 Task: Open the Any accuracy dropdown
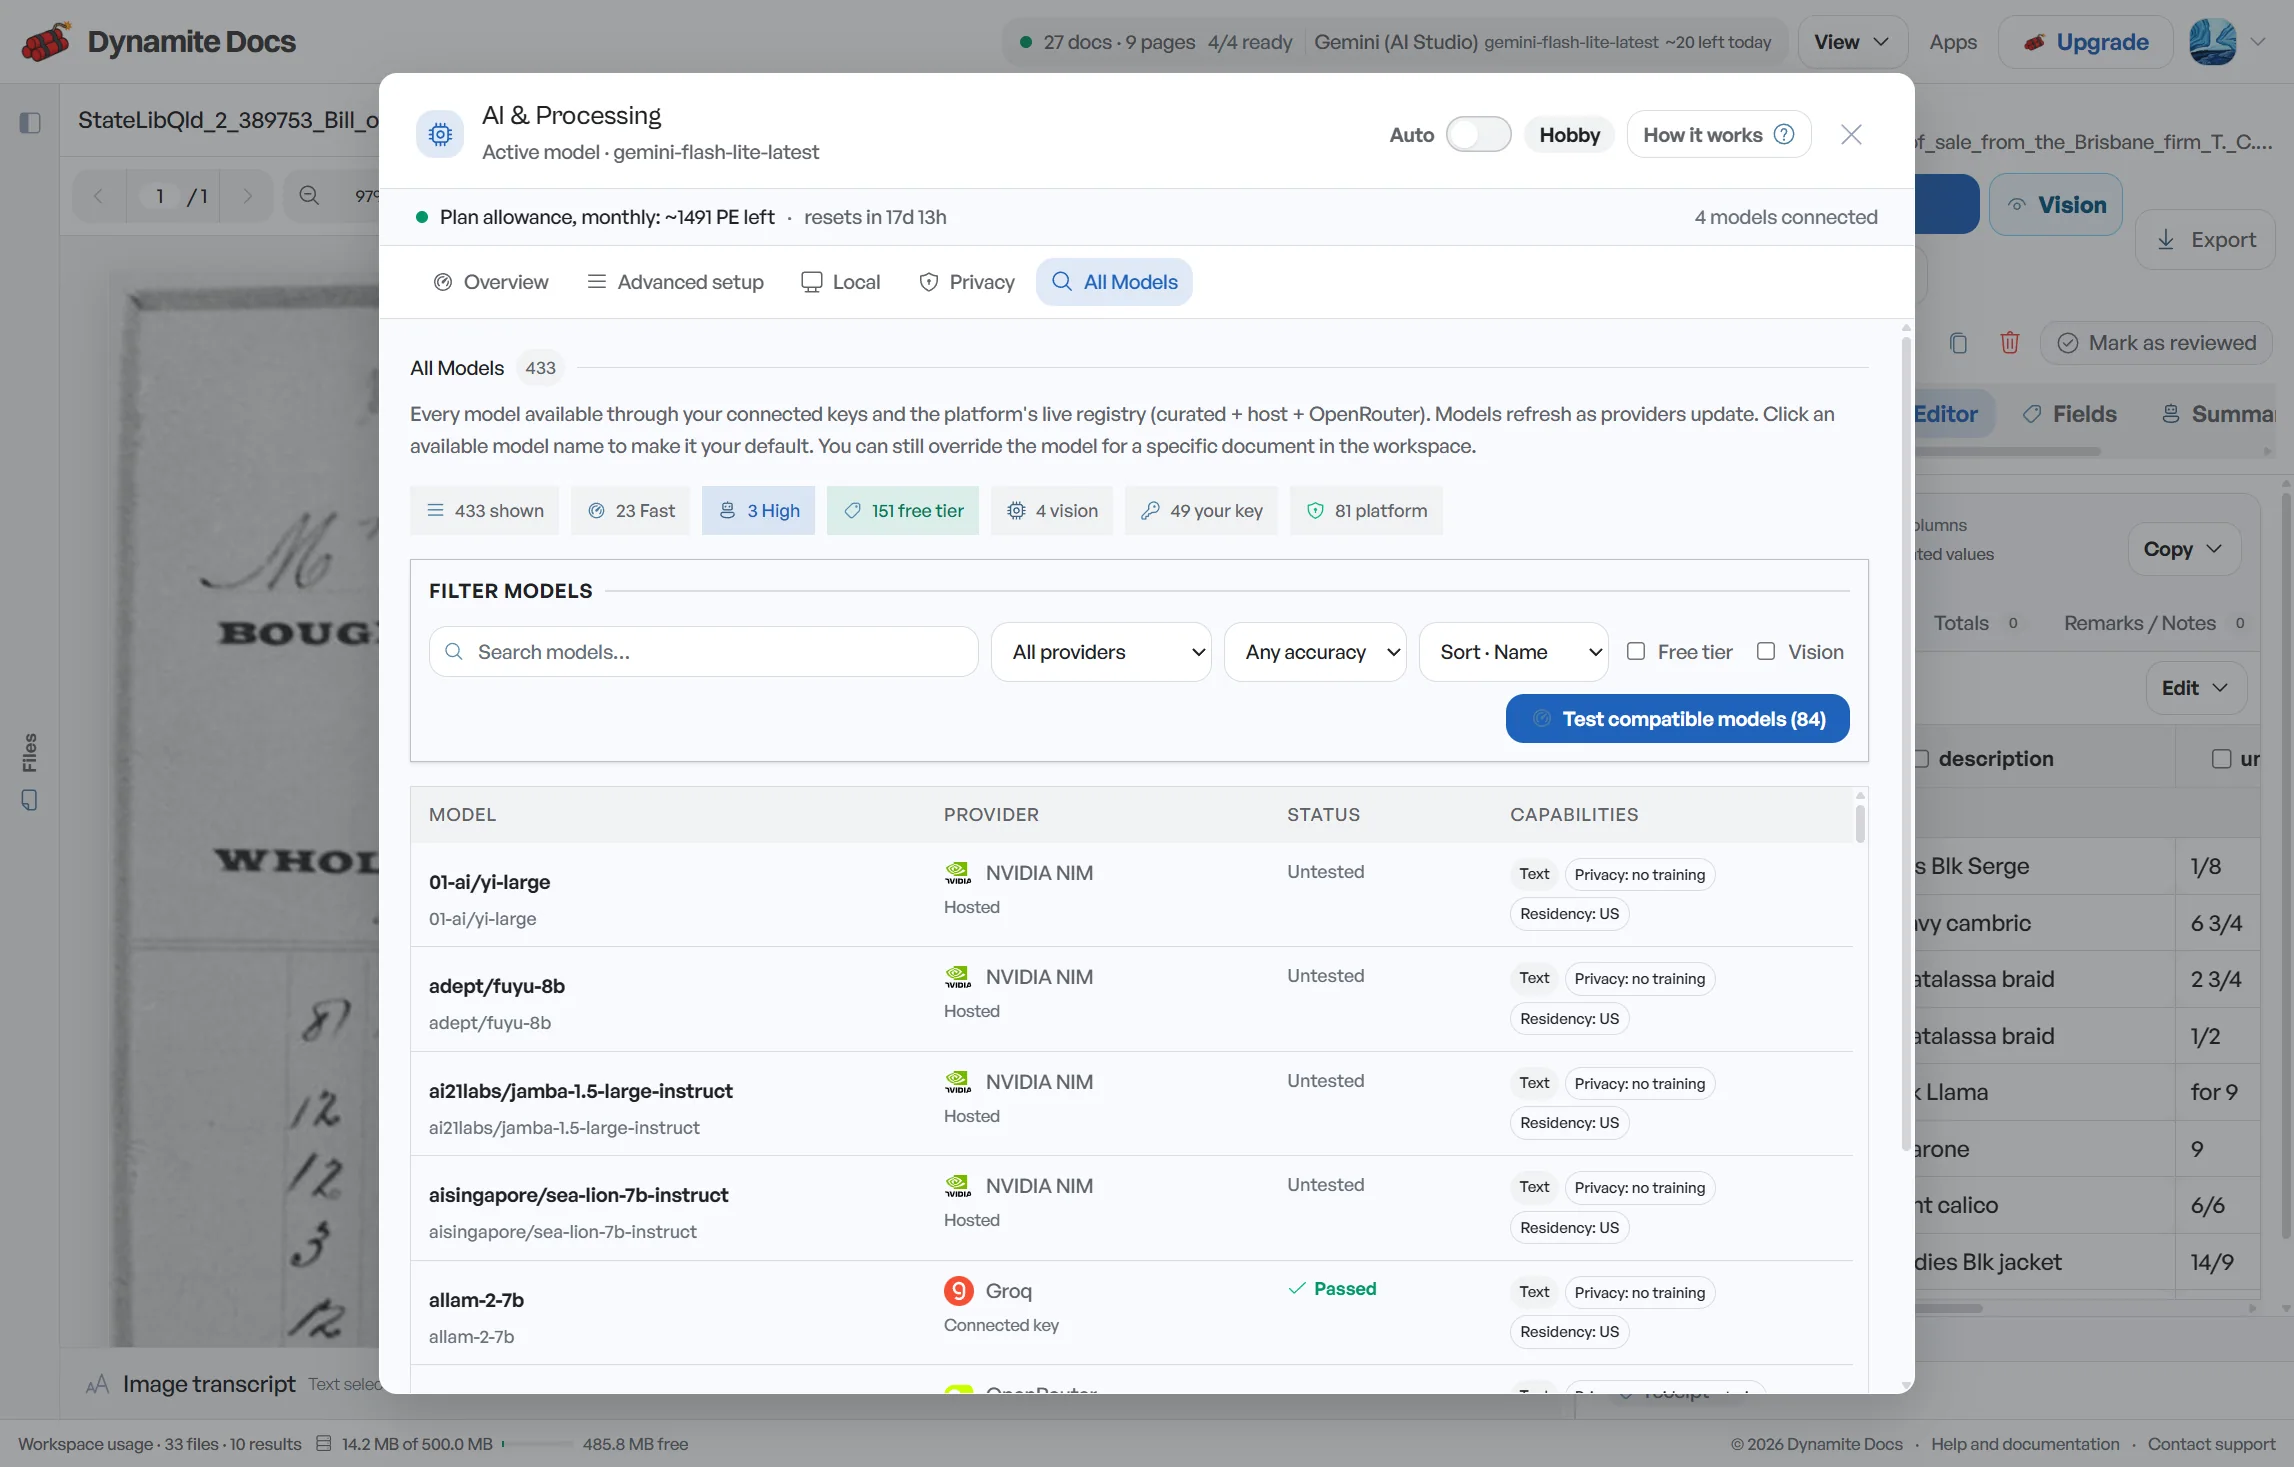[x=1315, y=652]
